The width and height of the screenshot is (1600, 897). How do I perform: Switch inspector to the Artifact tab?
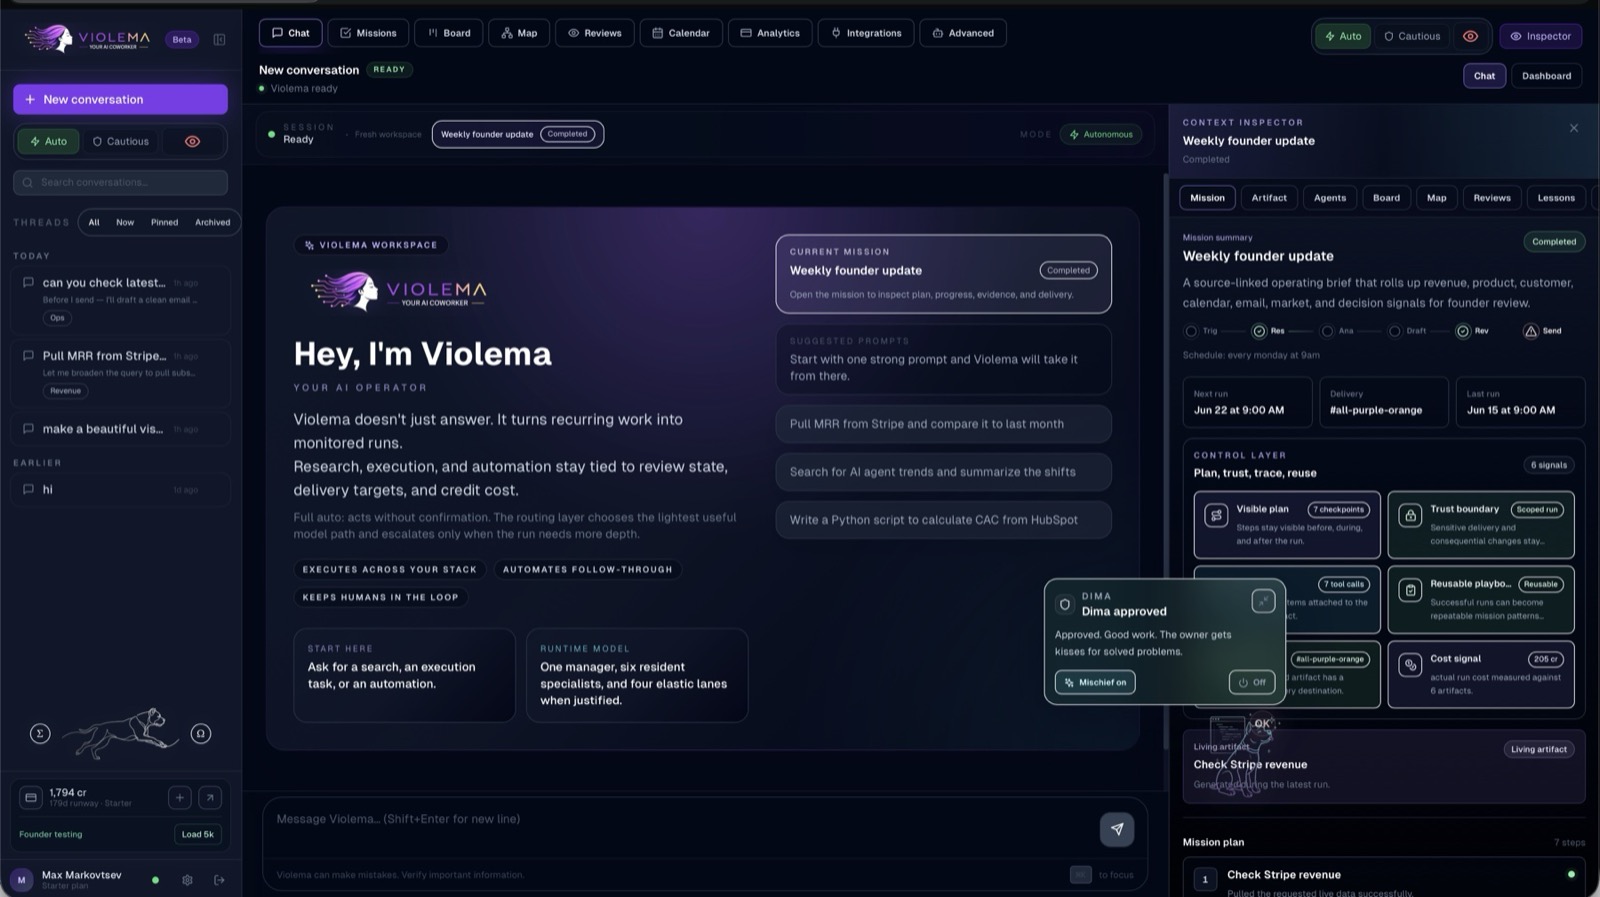[1269, 198]
